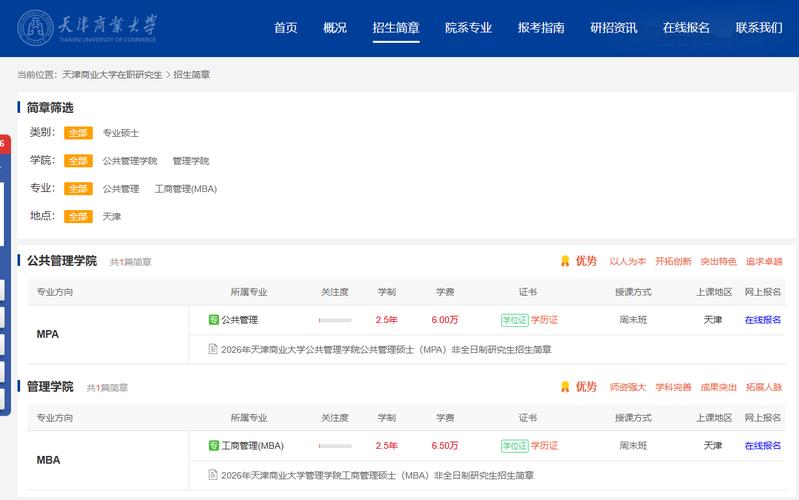Viewport: 799px width, 500px height.
Task: Click the red badge on left sidebar
Action: tap(4, 144)
